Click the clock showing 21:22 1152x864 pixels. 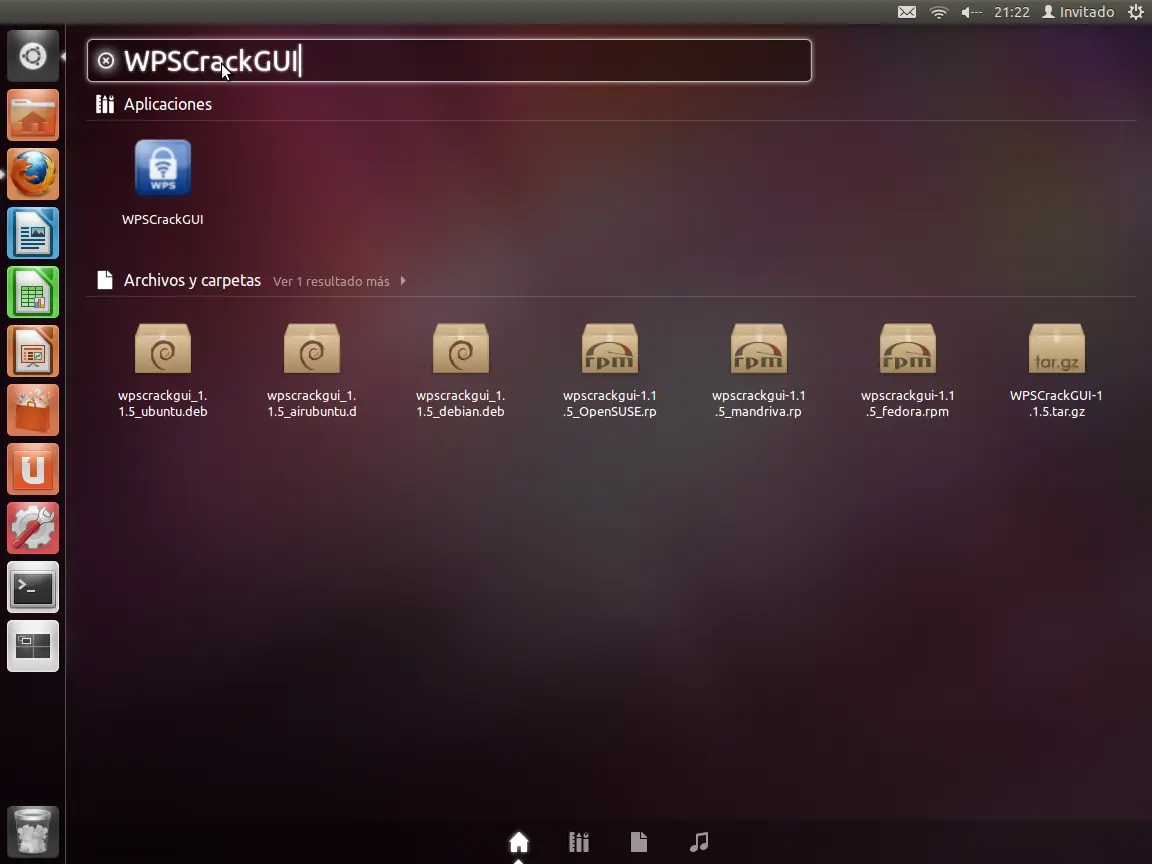pyautogui.click(x=1012, y=12)
